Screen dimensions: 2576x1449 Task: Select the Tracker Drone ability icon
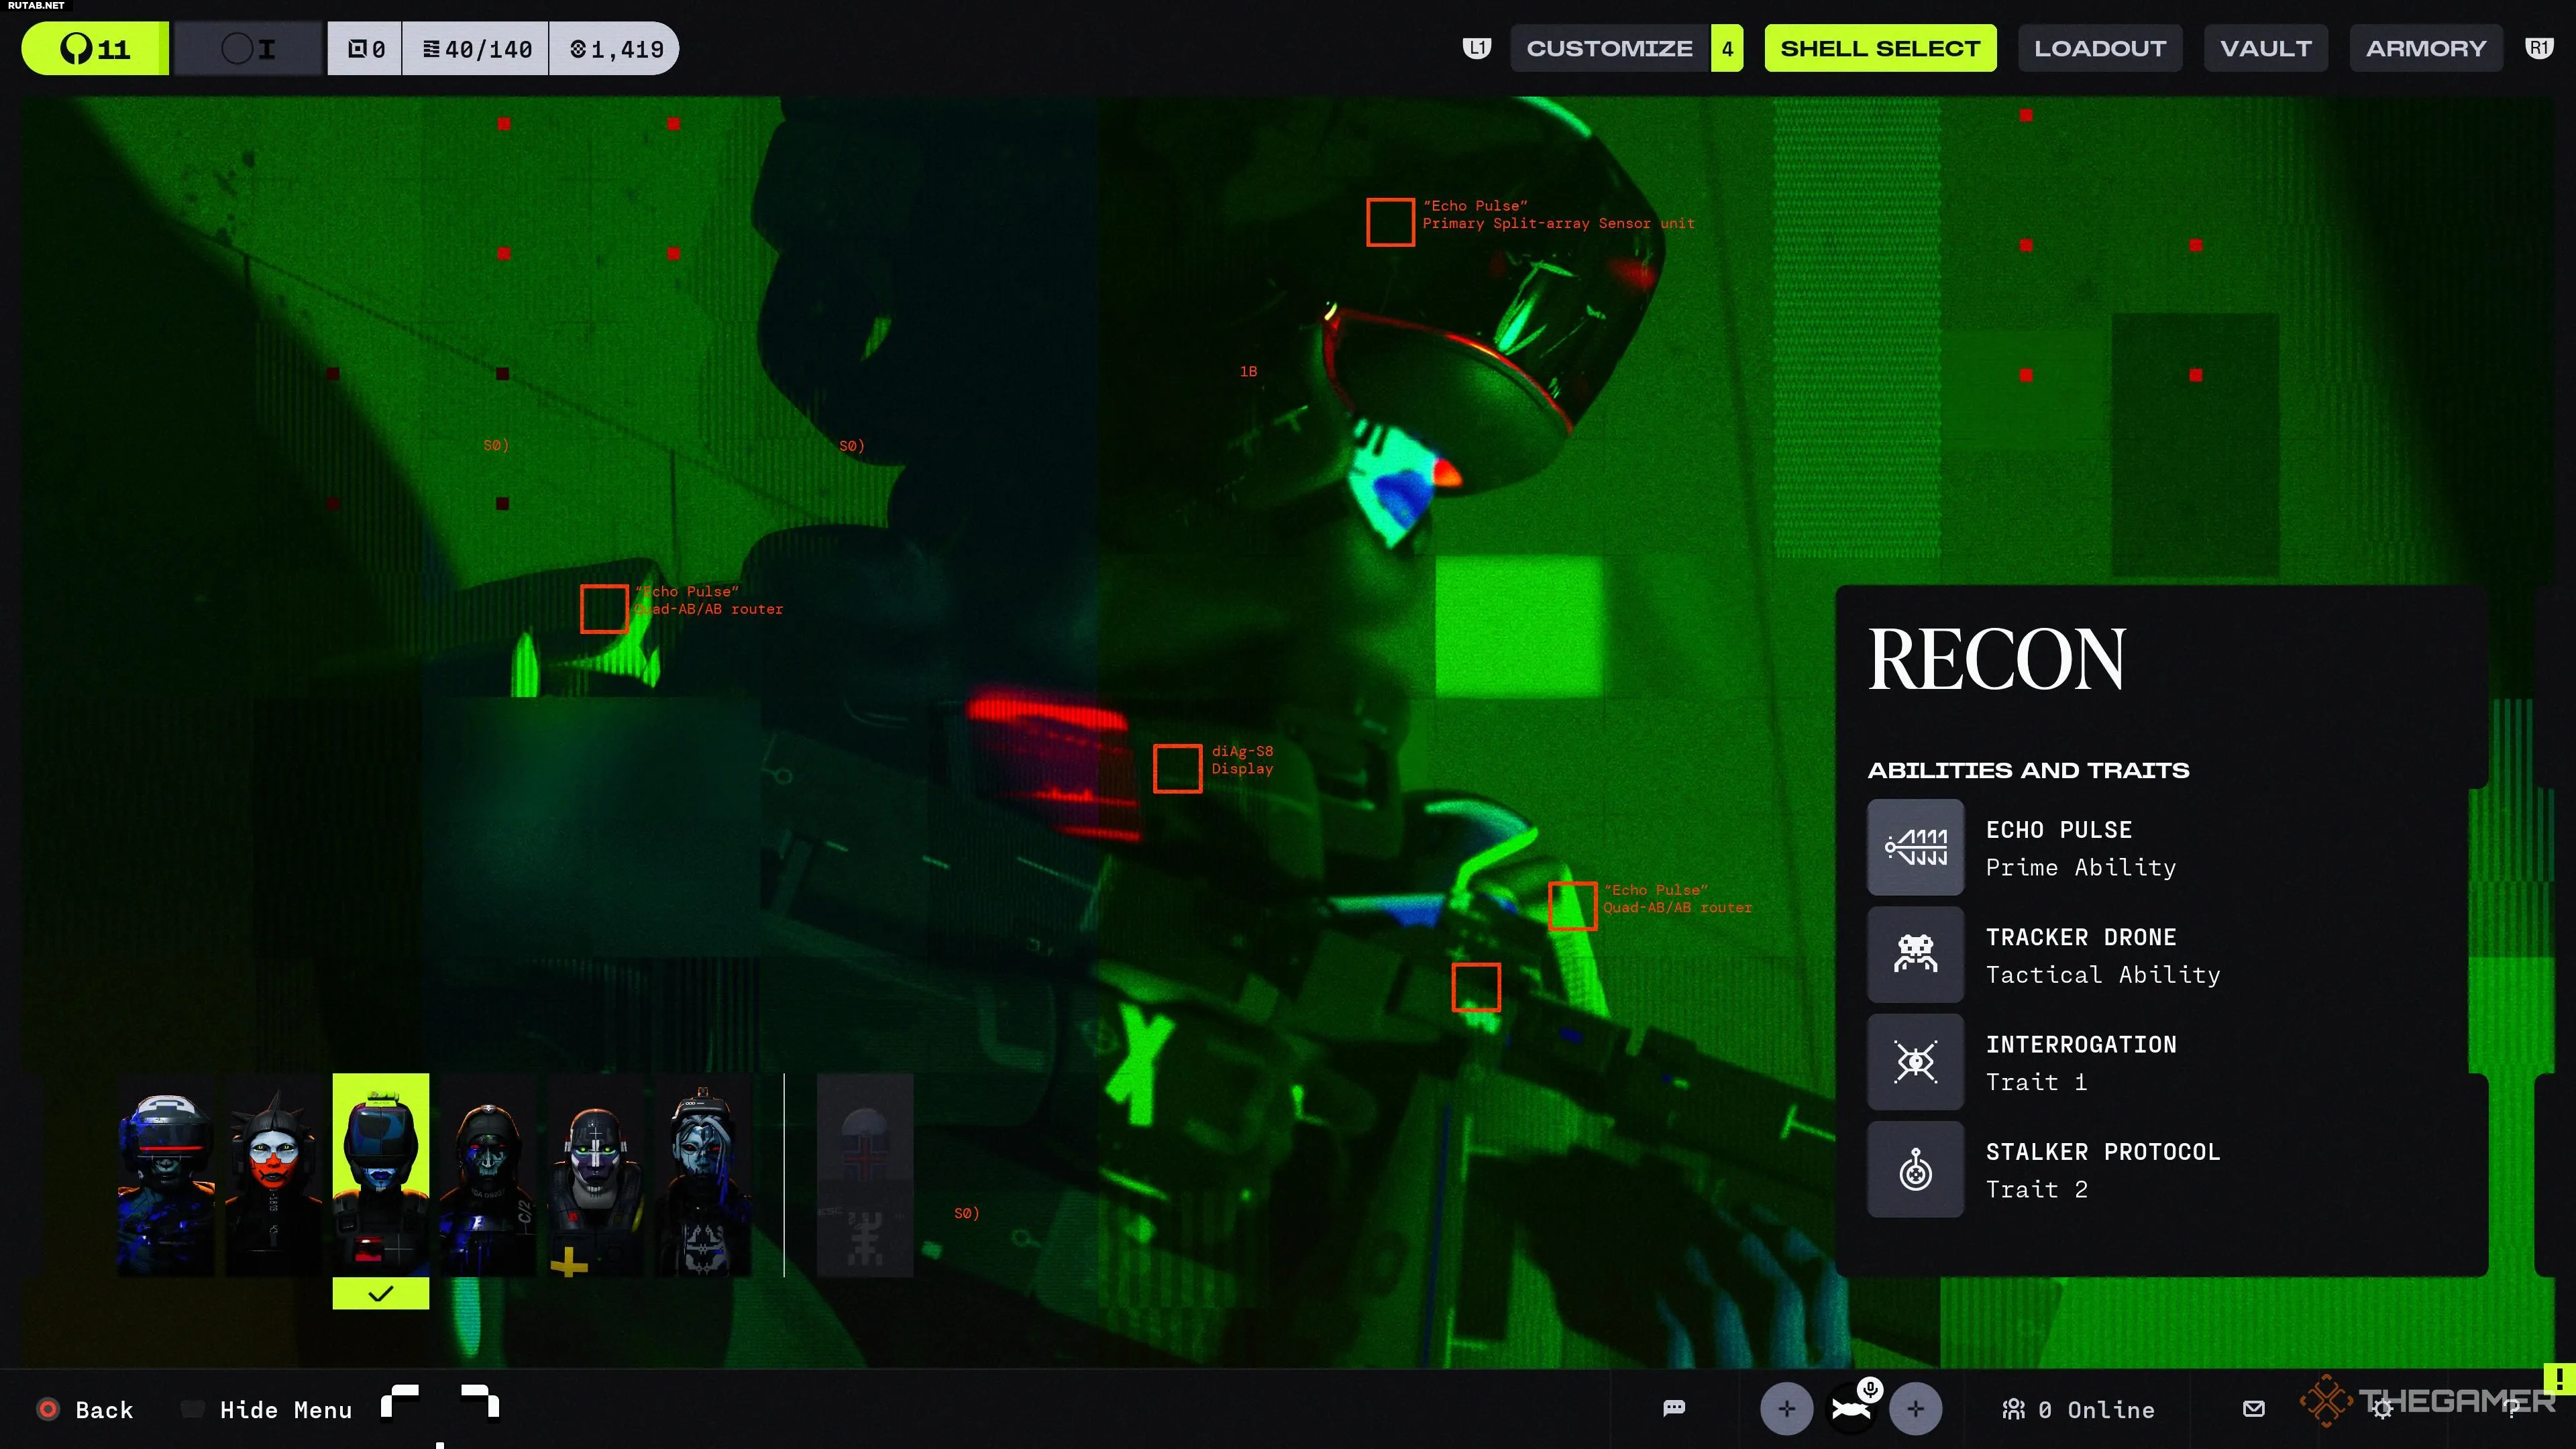click(x=1915, y=954)
